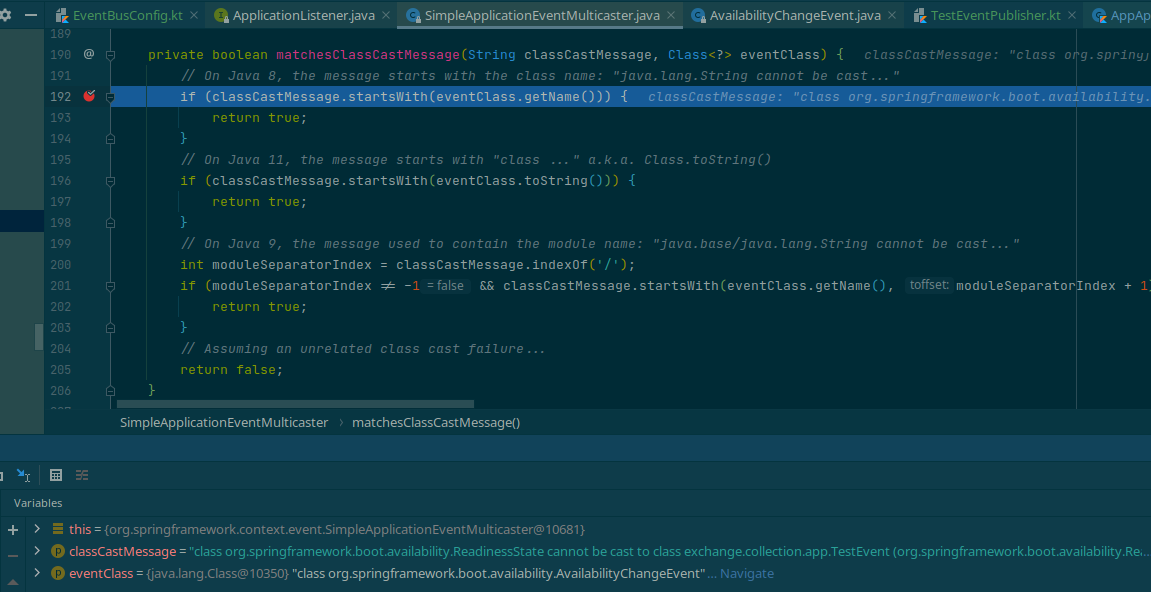1151x592 pixels.
Task: Click the object icon beside the 'this' variable
Action: 58,529
